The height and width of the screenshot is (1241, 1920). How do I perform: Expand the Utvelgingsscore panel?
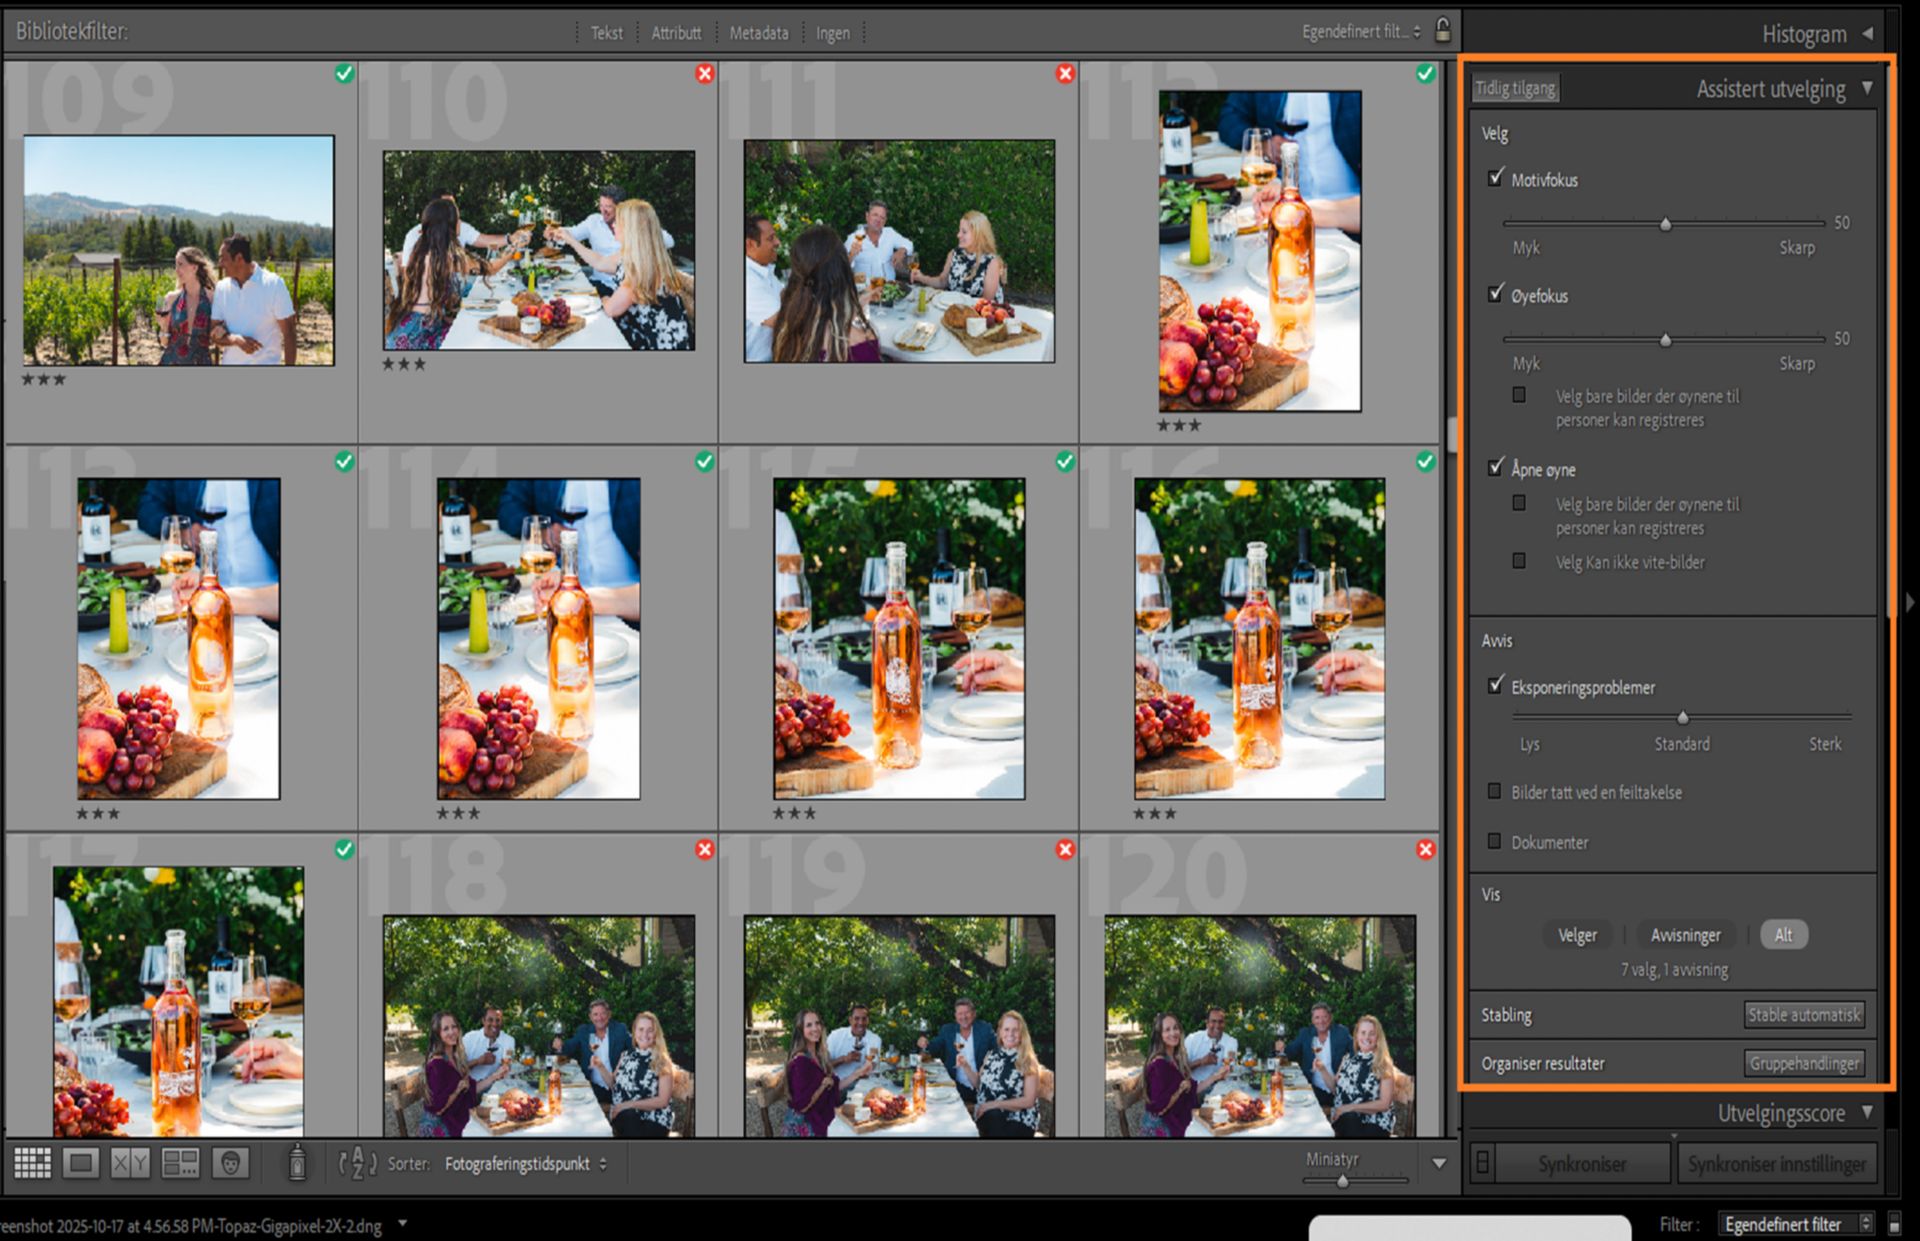tap(1867, 1112)
